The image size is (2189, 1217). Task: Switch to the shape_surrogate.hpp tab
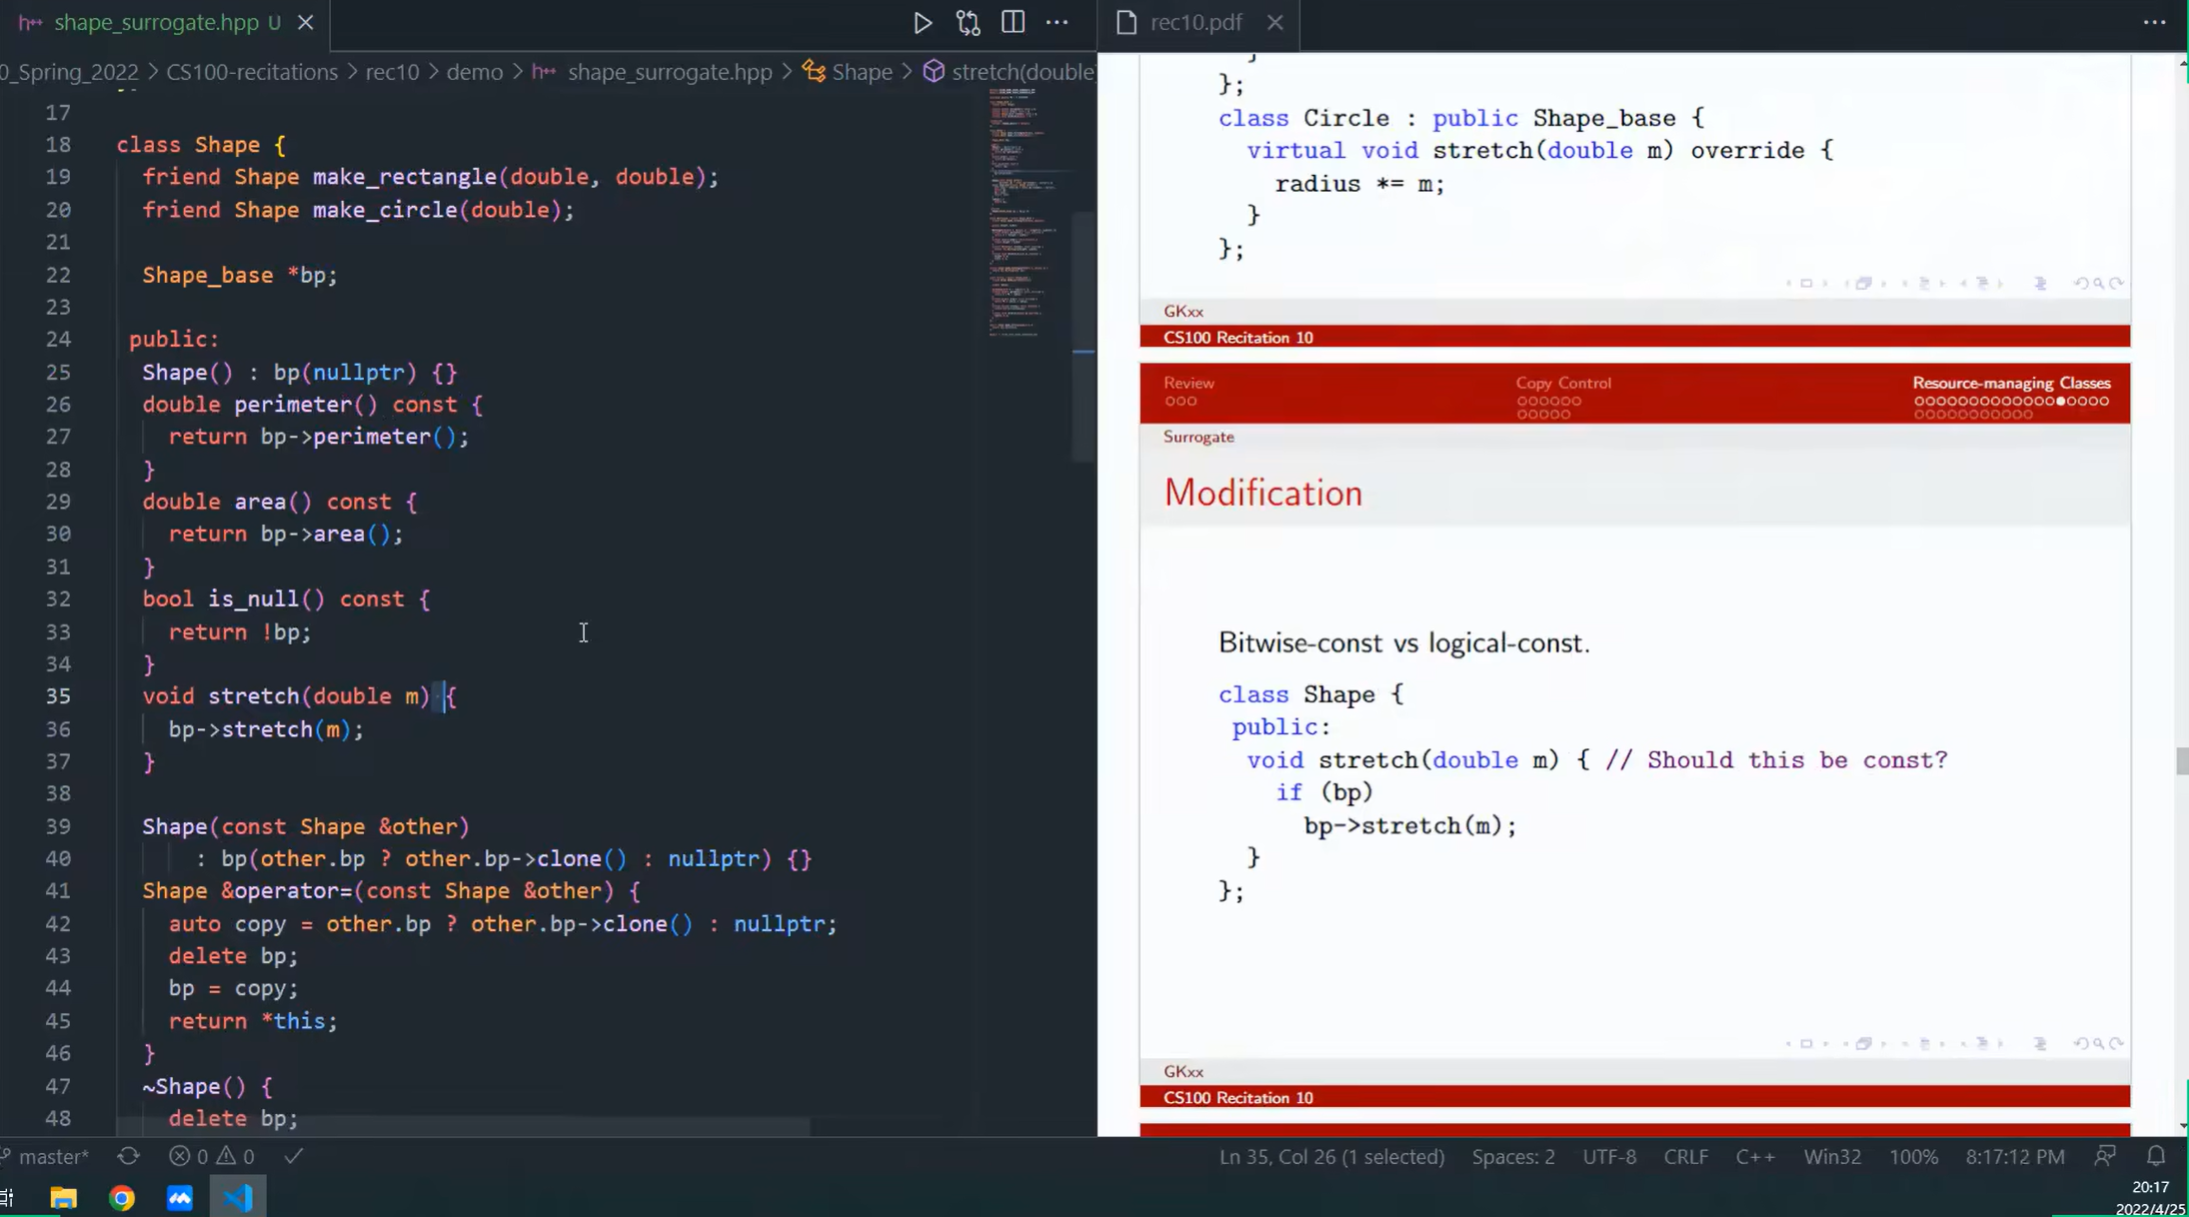click(x=155, y=22)
